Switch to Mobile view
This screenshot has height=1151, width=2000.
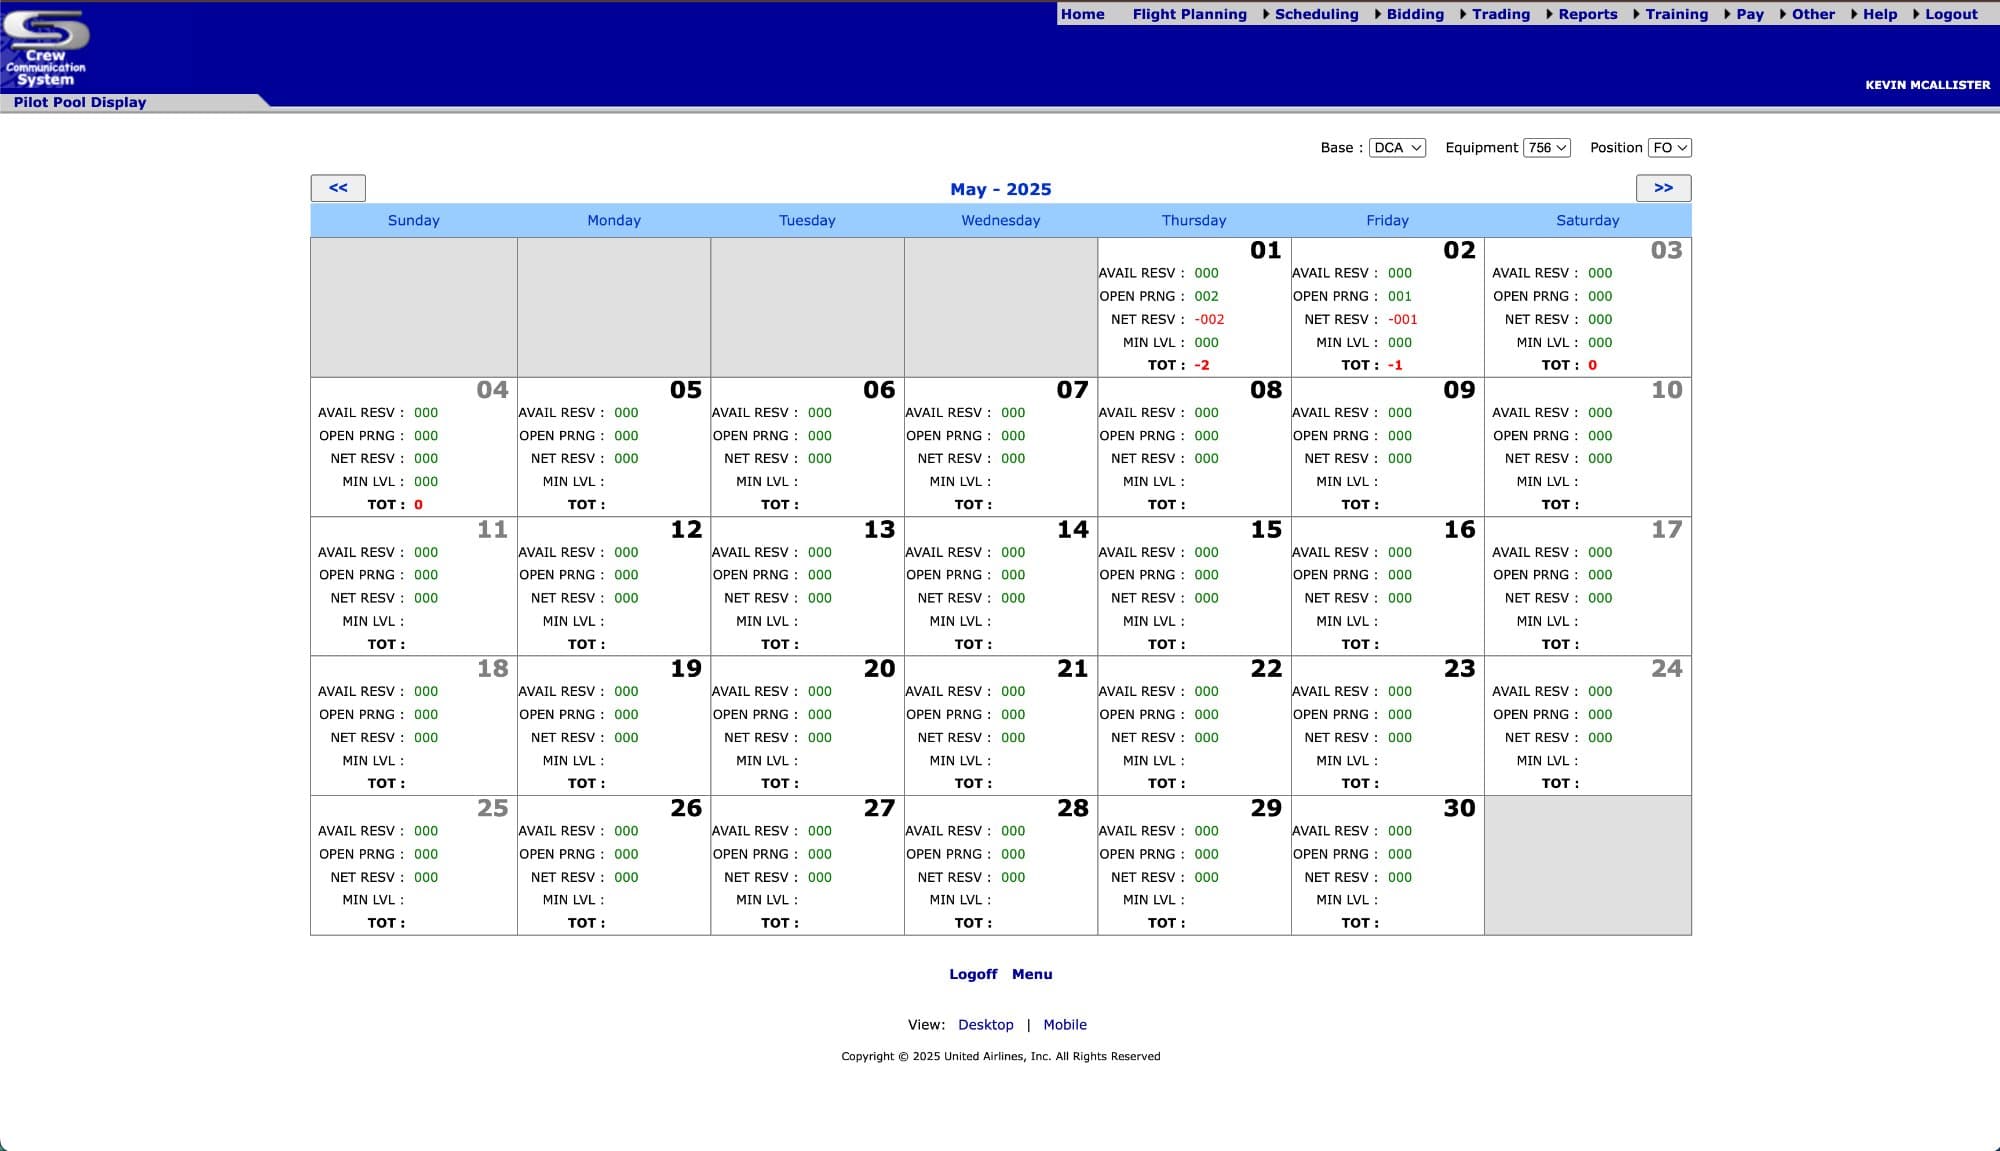(x=1065, y=1024)
